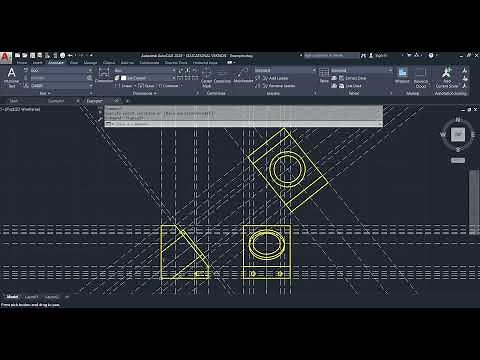This screenshot has width=480, height=360.
Task: Open the Help icon in title bar
Action: tap(431, 55)
